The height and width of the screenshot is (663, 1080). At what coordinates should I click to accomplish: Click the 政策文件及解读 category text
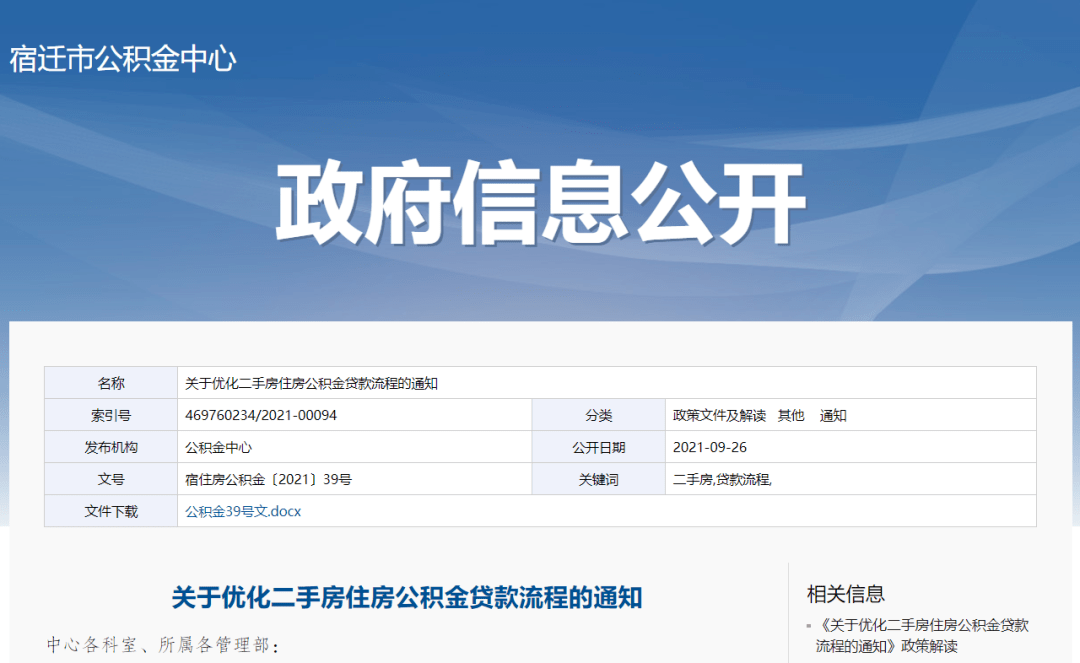(x=719, y=415)
